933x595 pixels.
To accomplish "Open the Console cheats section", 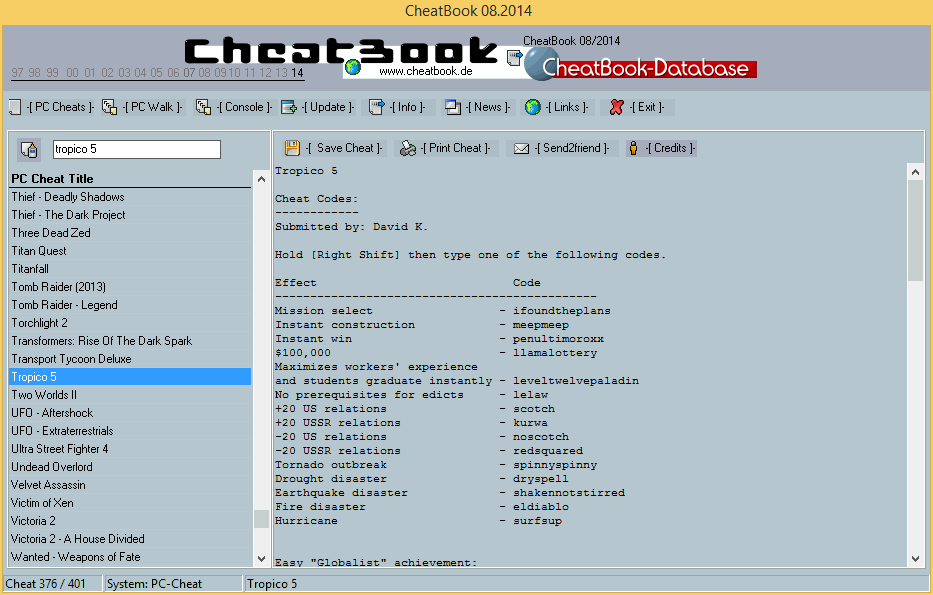I will click(234, 107).
